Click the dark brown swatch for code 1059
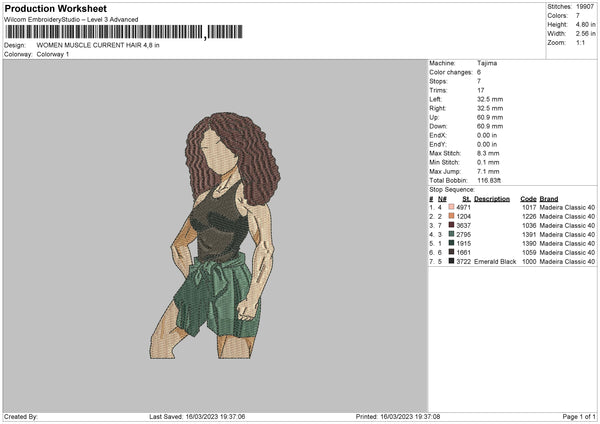600x424 pixels. tap(451, 252)
